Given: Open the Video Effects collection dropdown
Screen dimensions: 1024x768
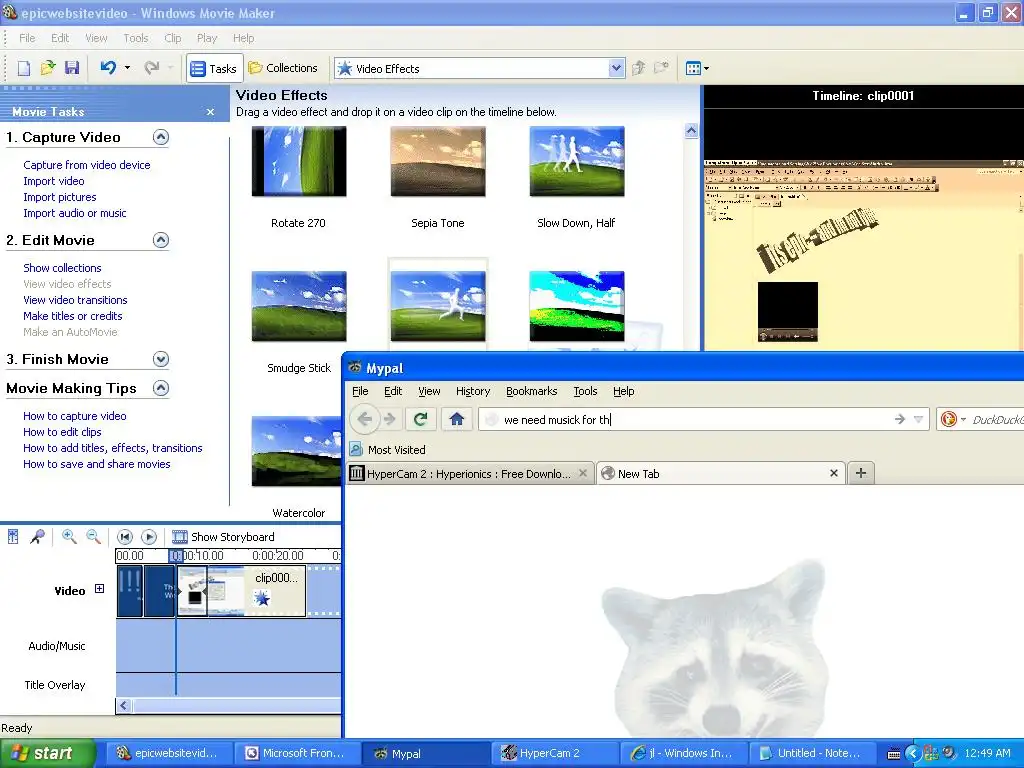Looking at the screenshot, I should click(x=616, y=69).
